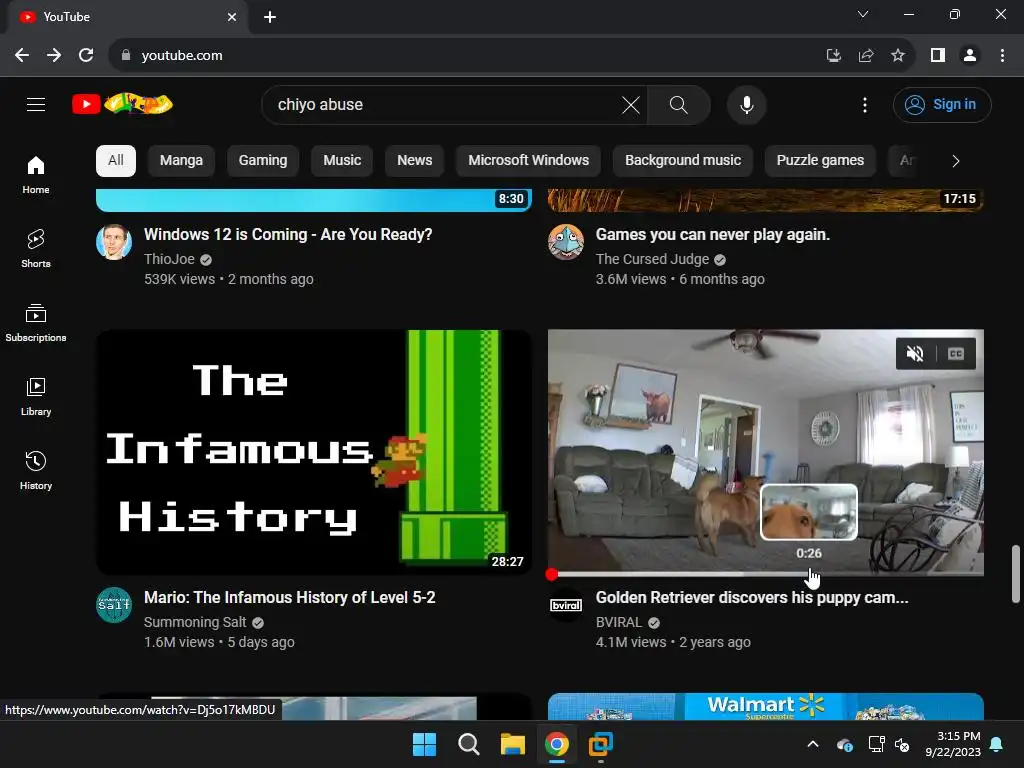Open YouTube settings three-dot menu
The image size is (1024, 768).
(865, 104)
